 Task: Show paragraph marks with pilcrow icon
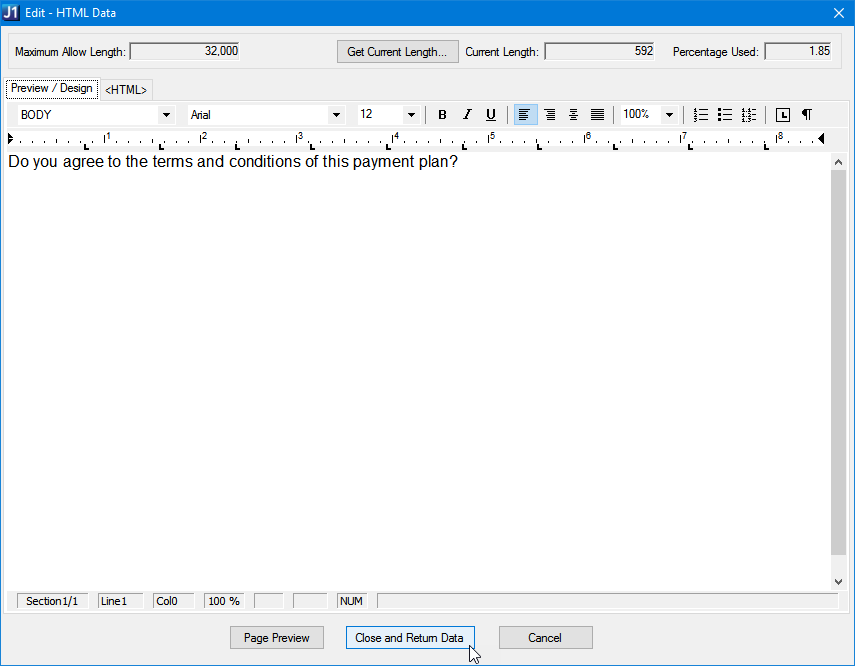[x=806, y=115]
